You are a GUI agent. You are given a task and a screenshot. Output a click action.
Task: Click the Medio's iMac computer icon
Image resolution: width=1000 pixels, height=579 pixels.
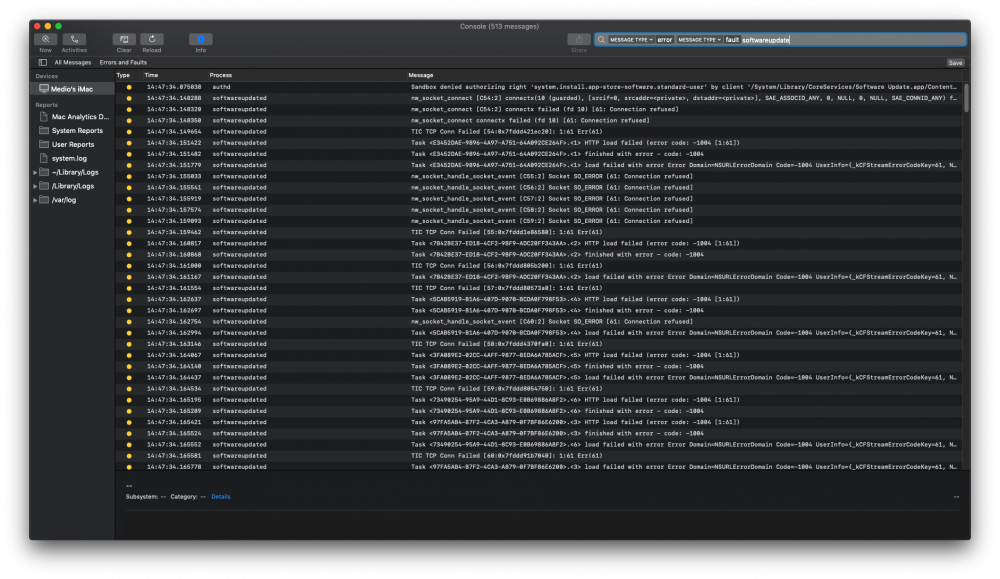44,89
